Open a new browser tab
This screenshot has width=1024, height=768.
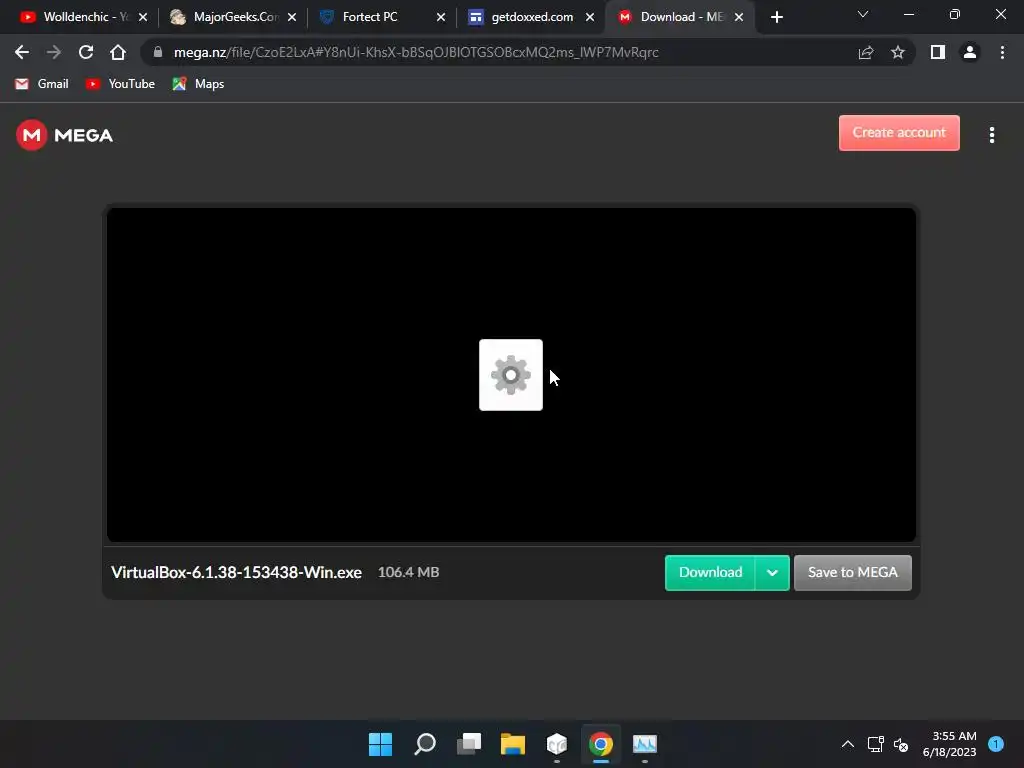coord(776,17)
